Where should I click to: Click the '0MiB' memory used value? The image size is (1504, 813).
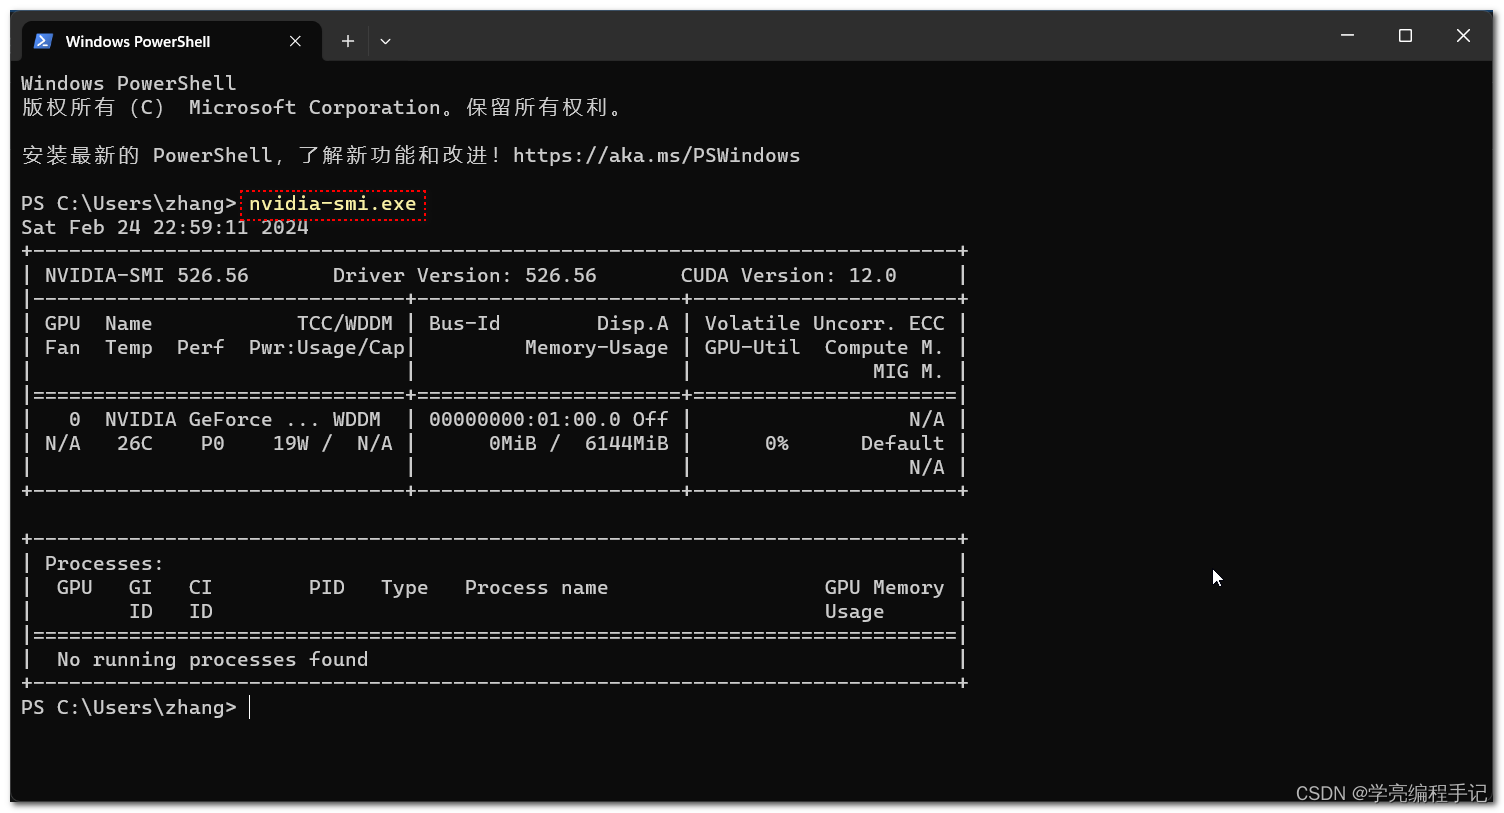tap(513, 443)
